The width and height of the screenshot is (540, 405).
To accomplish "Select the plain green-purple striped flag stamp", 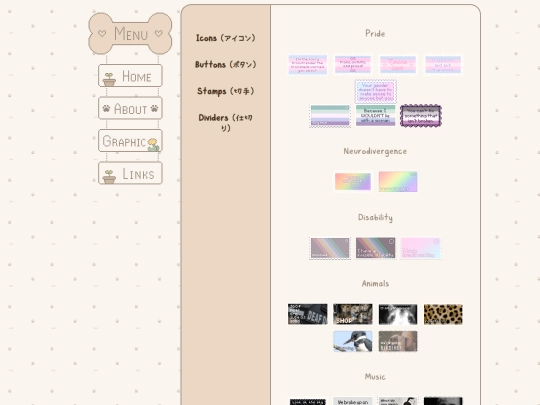I will click(330, 116).
